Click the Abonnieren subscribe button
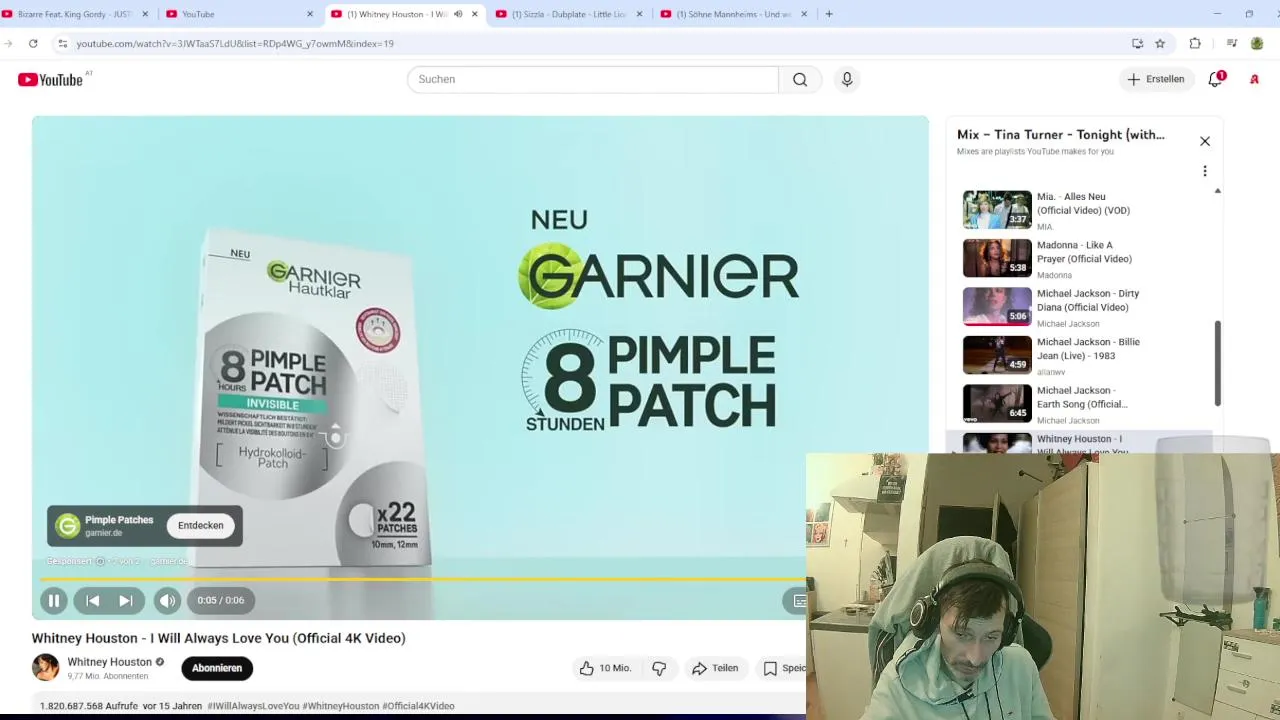1280x720 pixels. 217,668
